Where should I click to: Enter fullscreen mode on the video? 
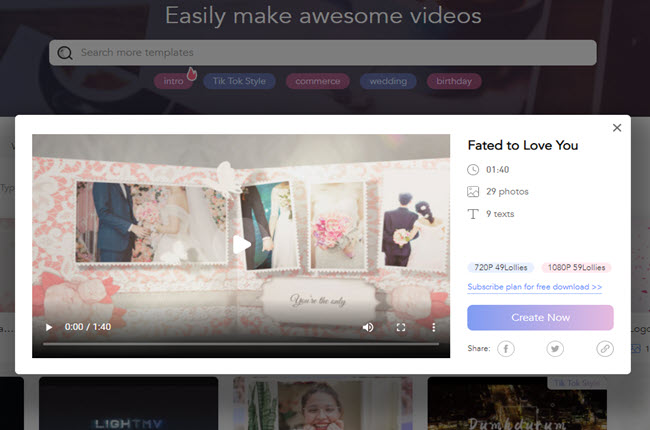[x=401, y=327]
